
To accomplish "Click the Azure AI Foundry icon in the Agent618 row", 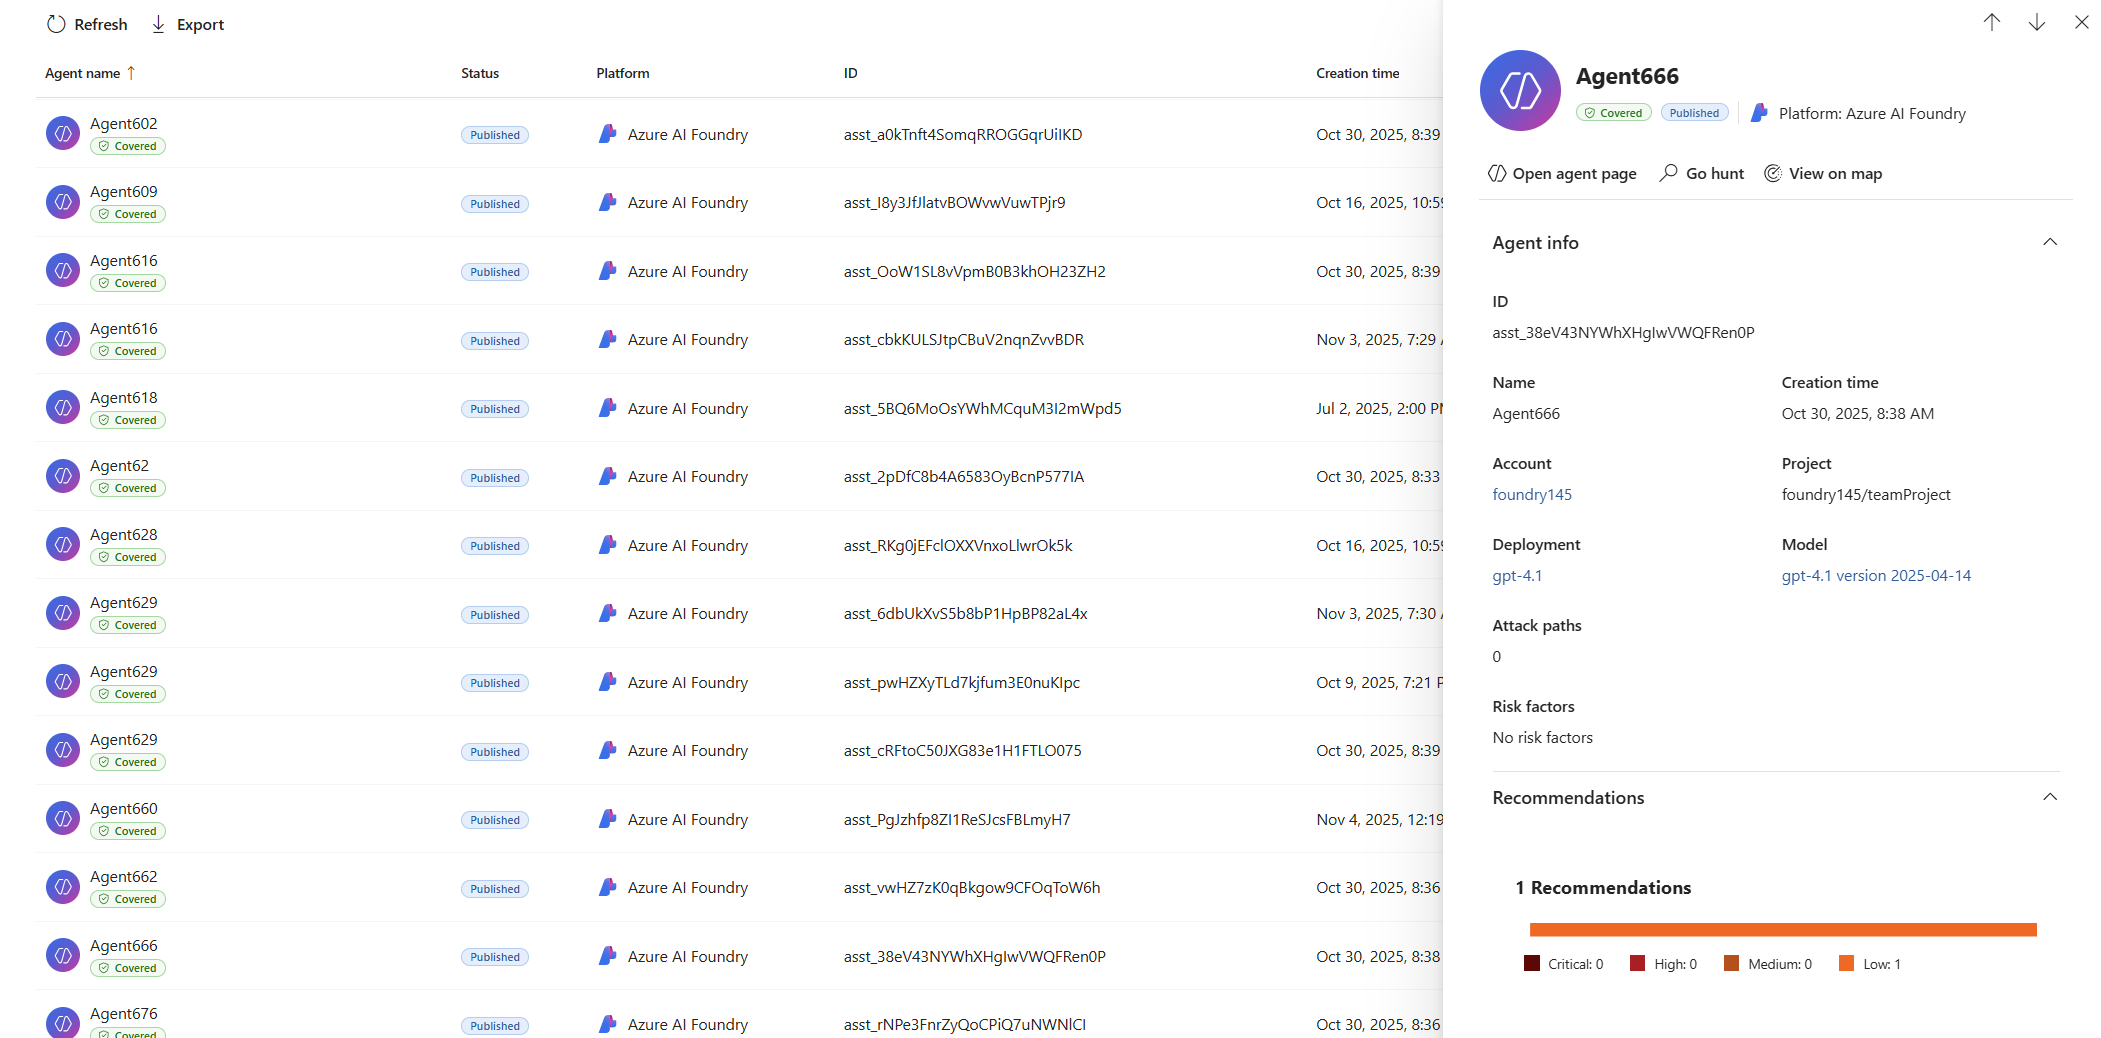I will click(x=607, y=408).
